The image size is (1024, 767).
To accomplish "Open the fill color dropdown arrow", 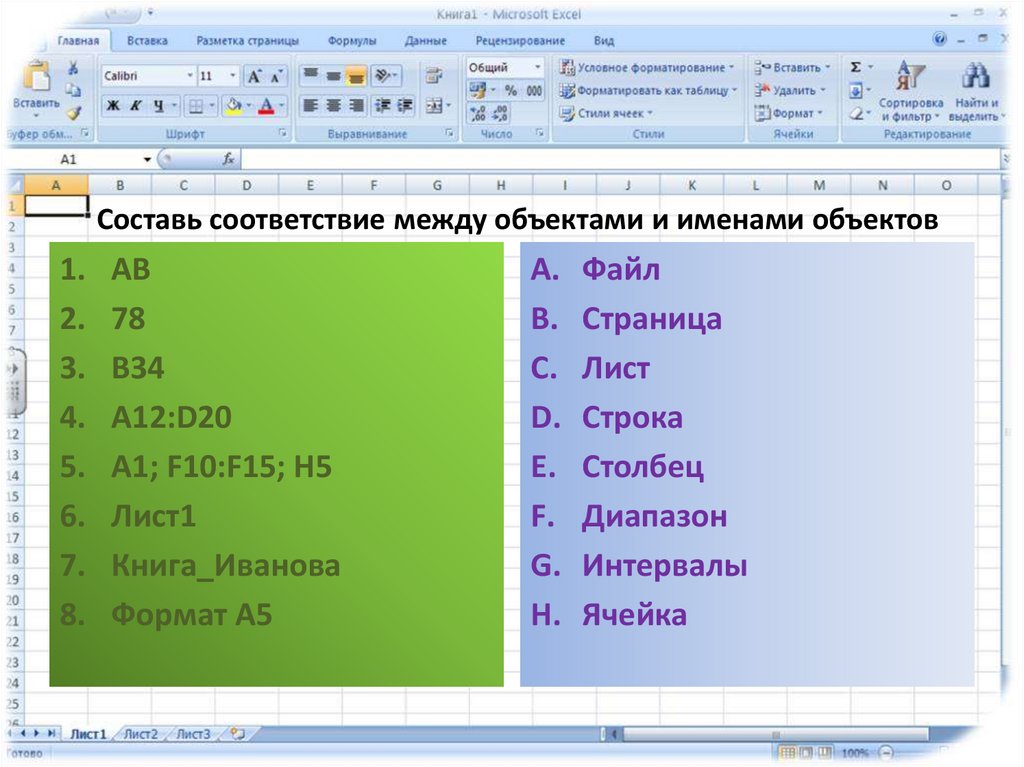I will [249, 105].
